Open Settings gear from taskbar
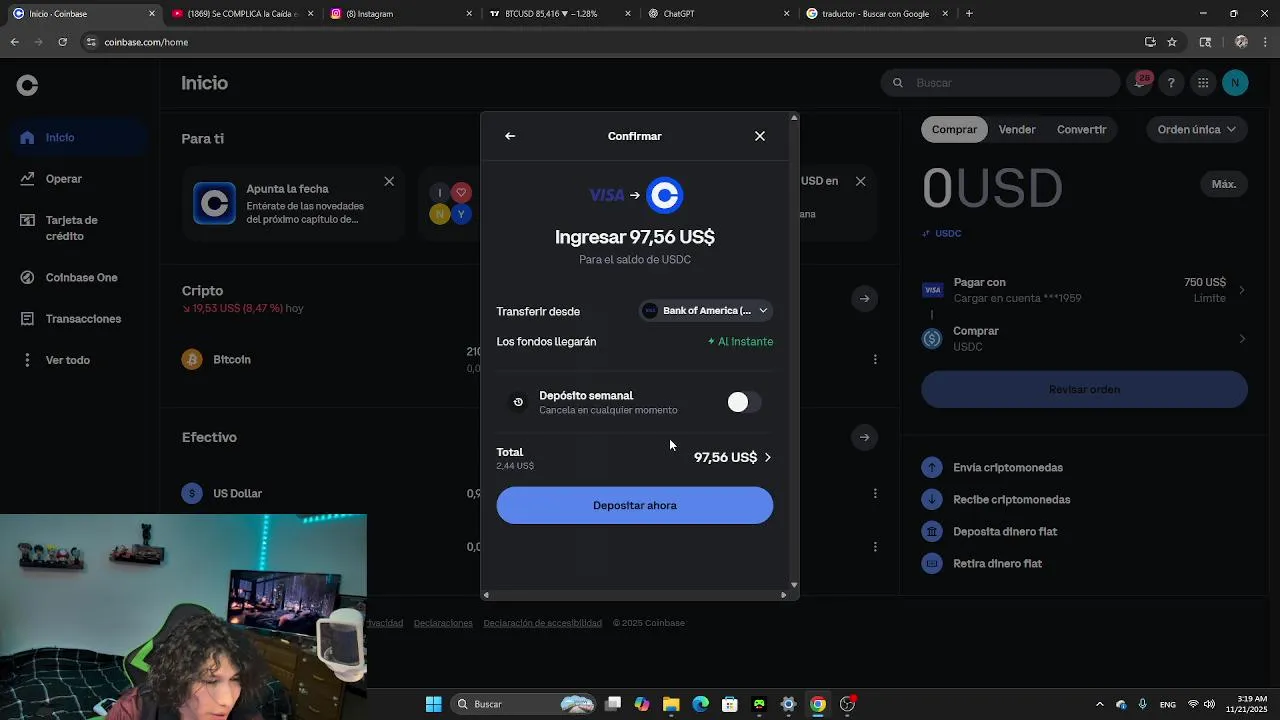Image resolution: width=1280 pixels, height=720 pixels. 788,704
